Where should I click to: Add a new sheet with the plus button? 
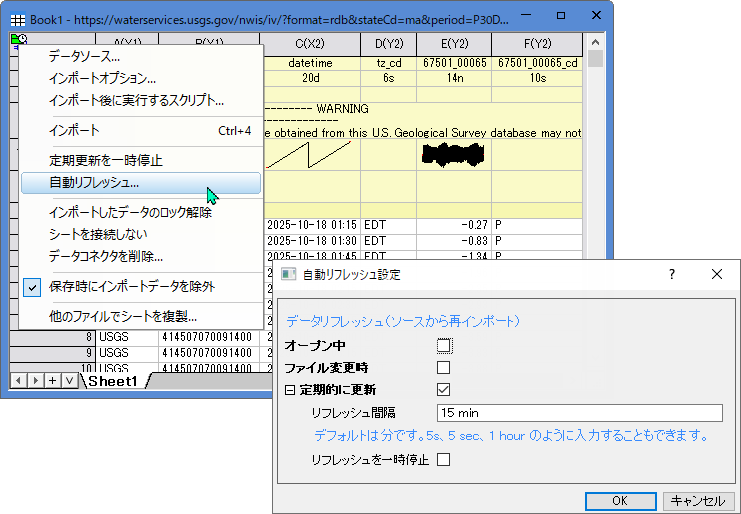pyautogui.click(x=52, y=381)
